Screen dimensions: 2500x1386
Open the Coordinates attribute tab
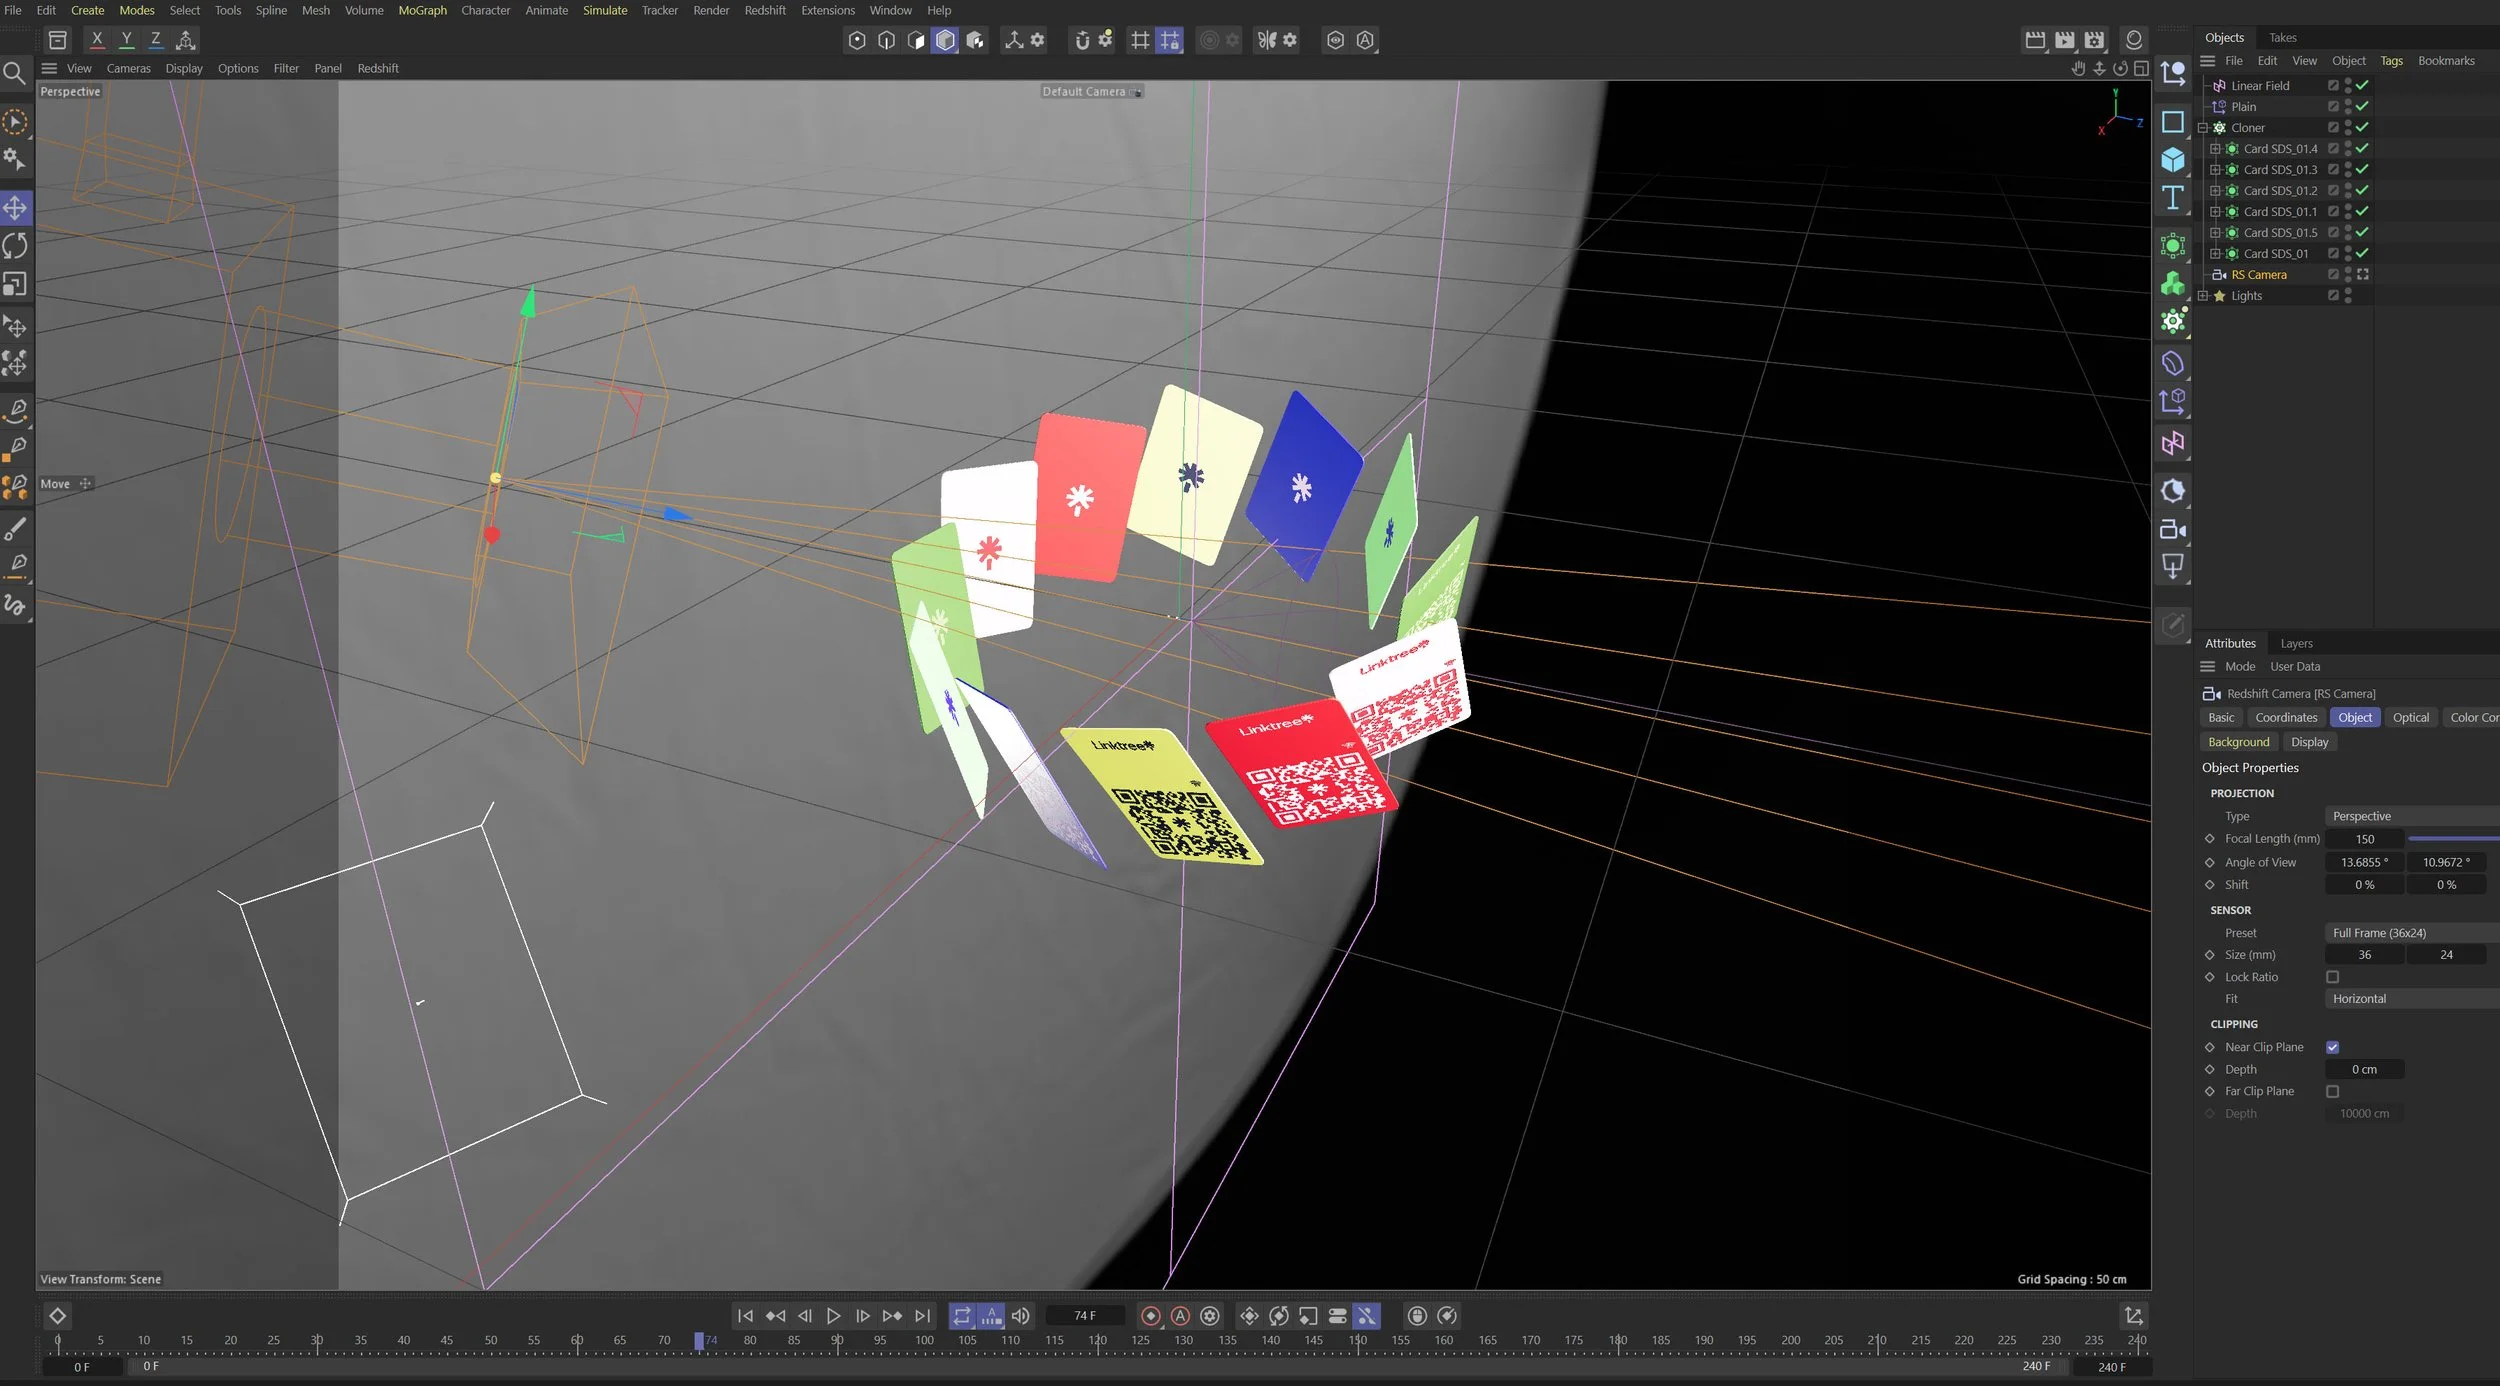[x=2285, y=717]
